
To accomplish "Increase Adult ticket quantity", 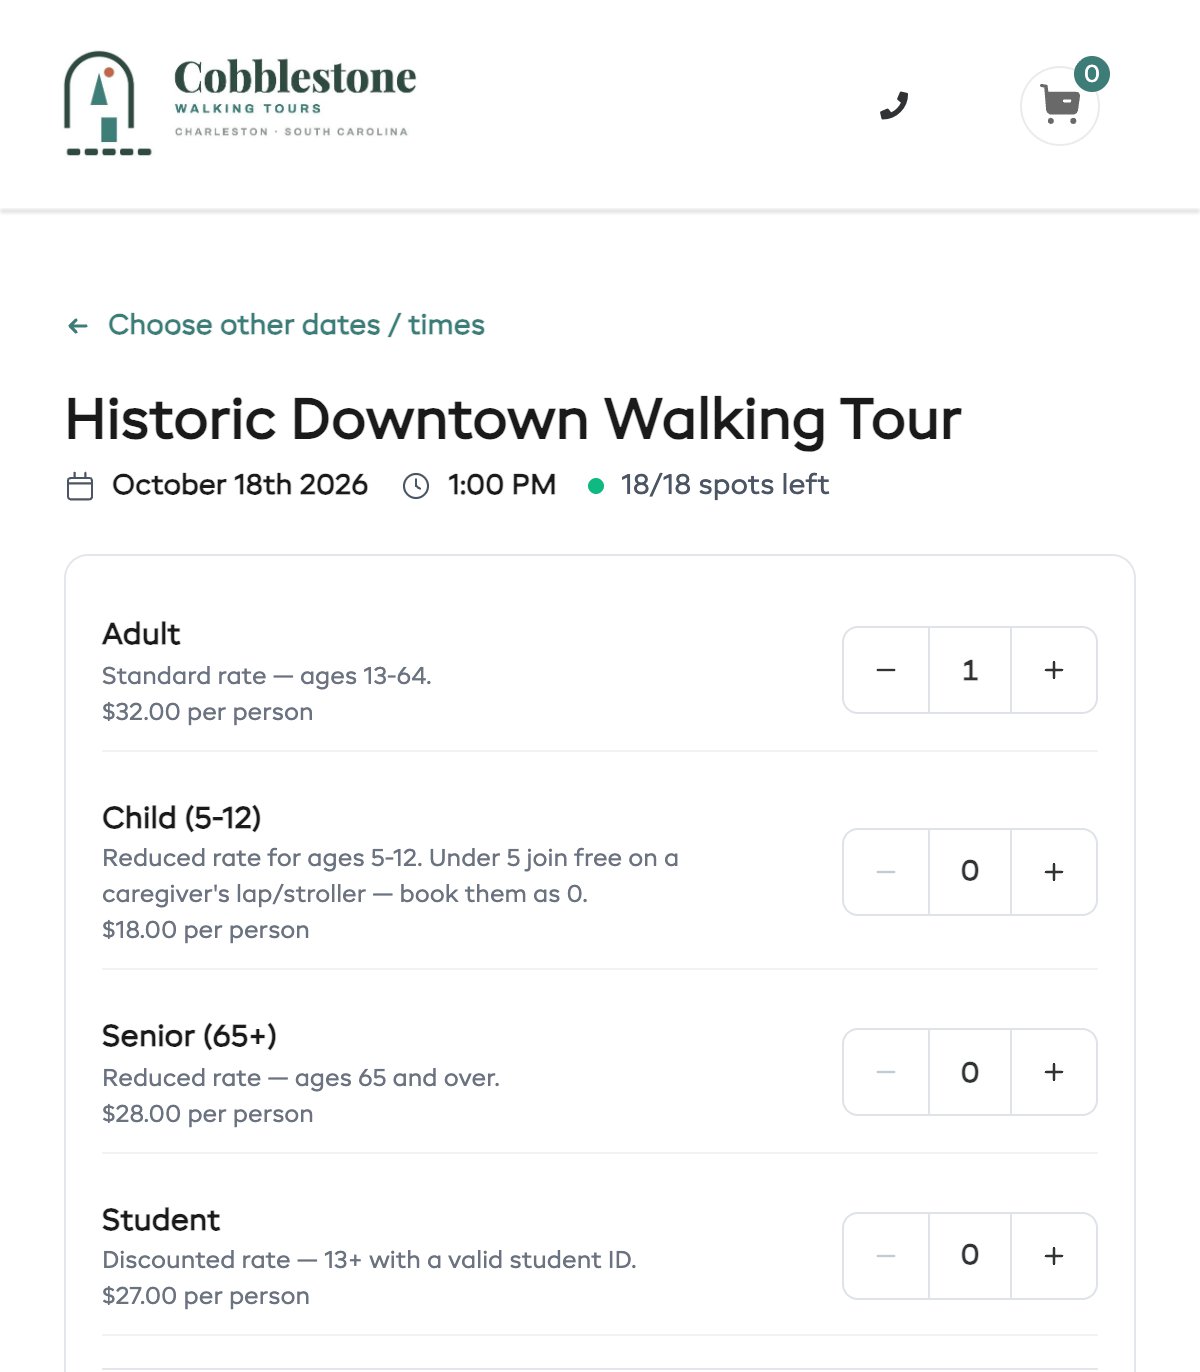I will [1054, 670].
